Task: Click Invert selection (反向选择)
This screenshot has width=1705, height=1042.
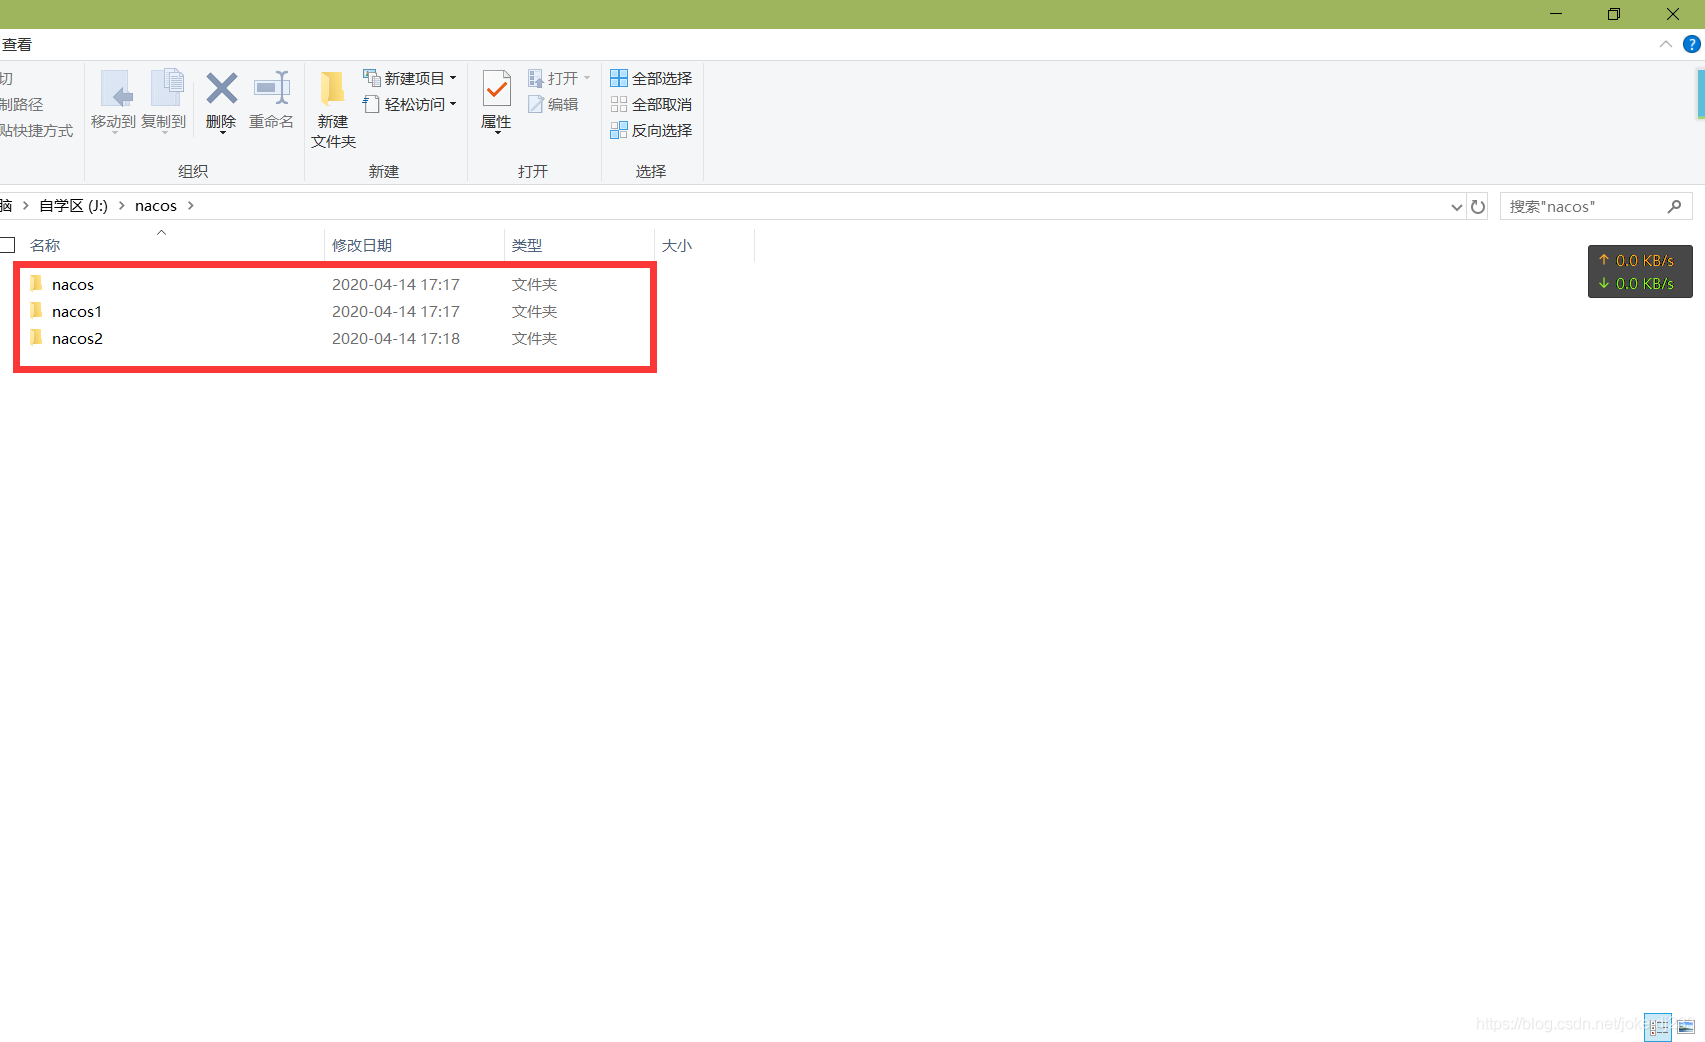Action: pos(651,130)
